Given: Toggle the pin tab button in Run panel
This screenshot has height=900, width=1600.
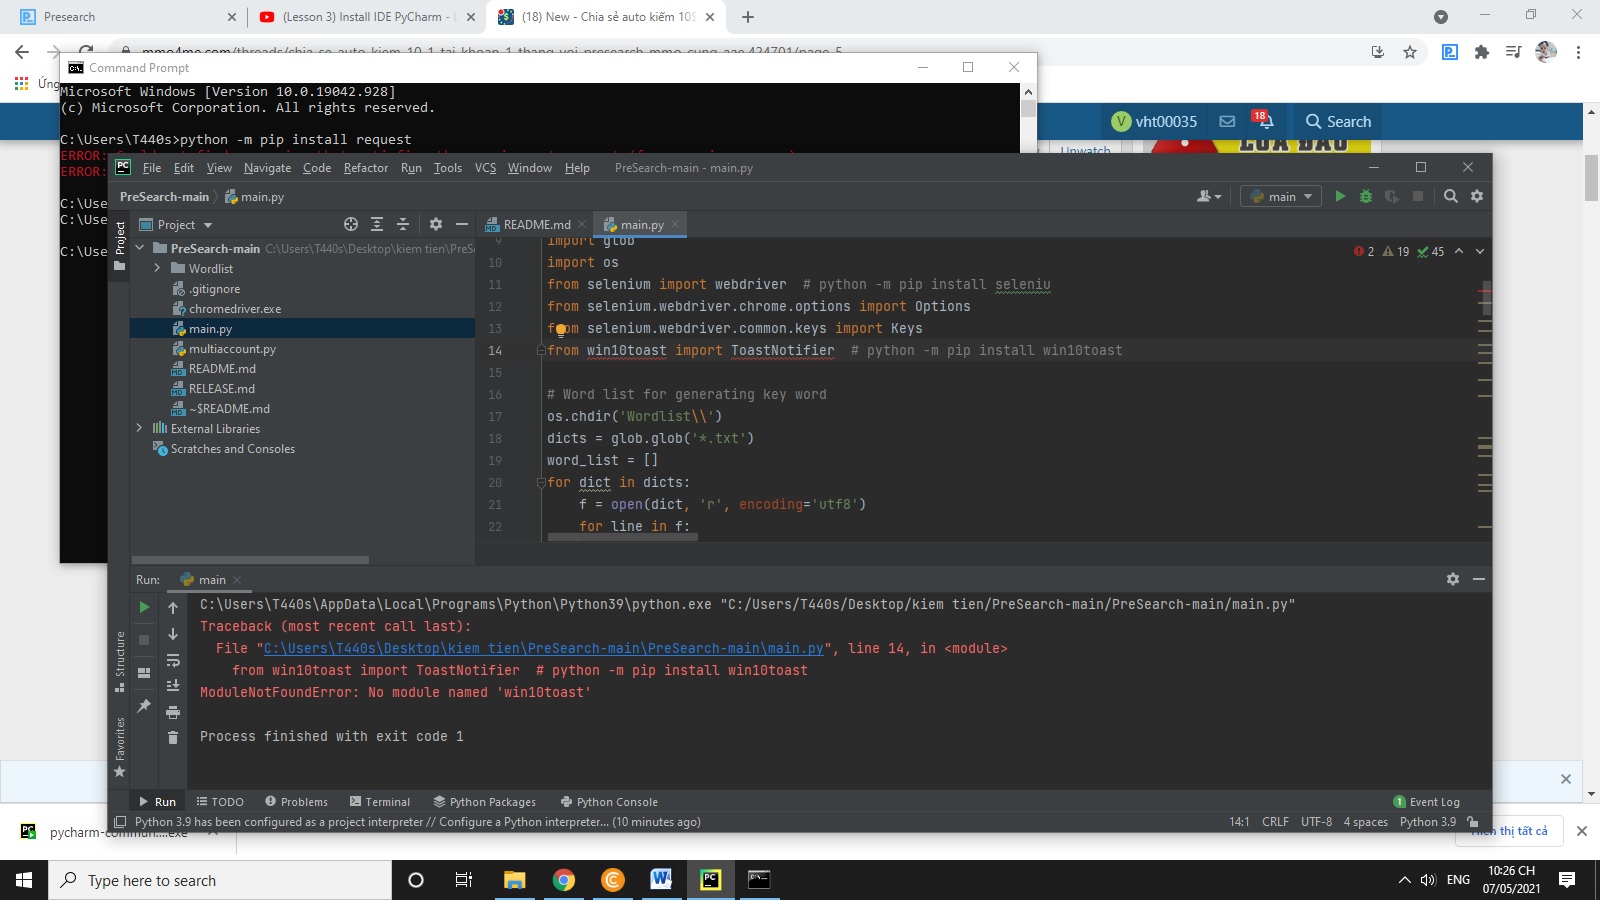Looking at the screenshot, I should tap(144, 706).
